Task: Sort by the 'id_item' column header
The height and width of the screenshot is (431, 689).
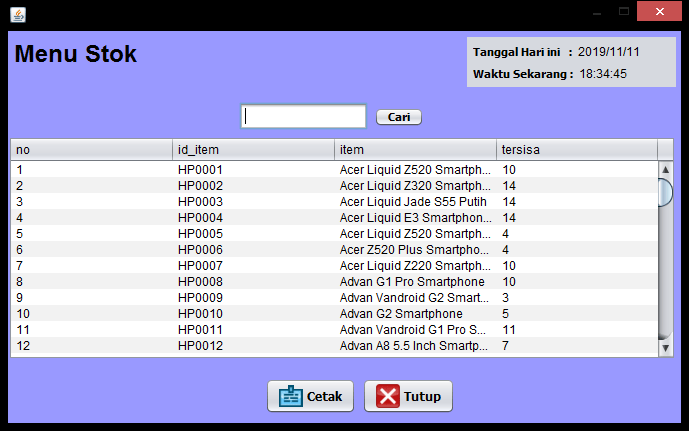Action: point(253,149)
